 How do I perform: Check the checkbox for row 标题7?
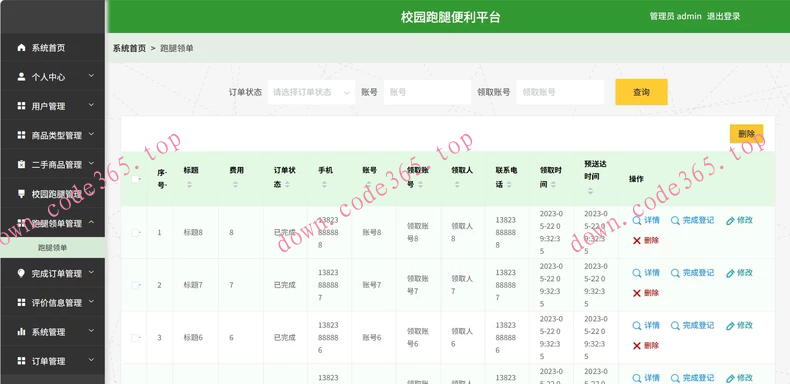[135, 285]
